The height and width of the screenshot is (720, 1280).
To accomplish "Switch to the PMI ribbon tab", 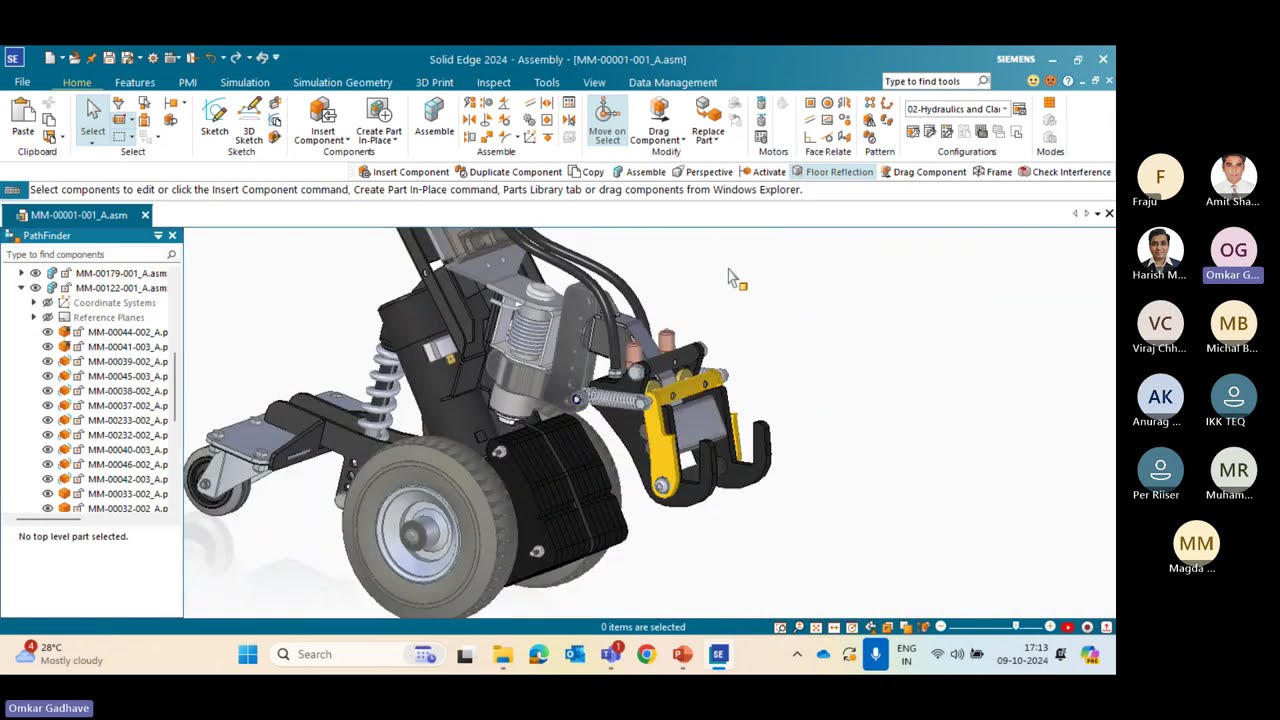I will [x=188, y=82].
